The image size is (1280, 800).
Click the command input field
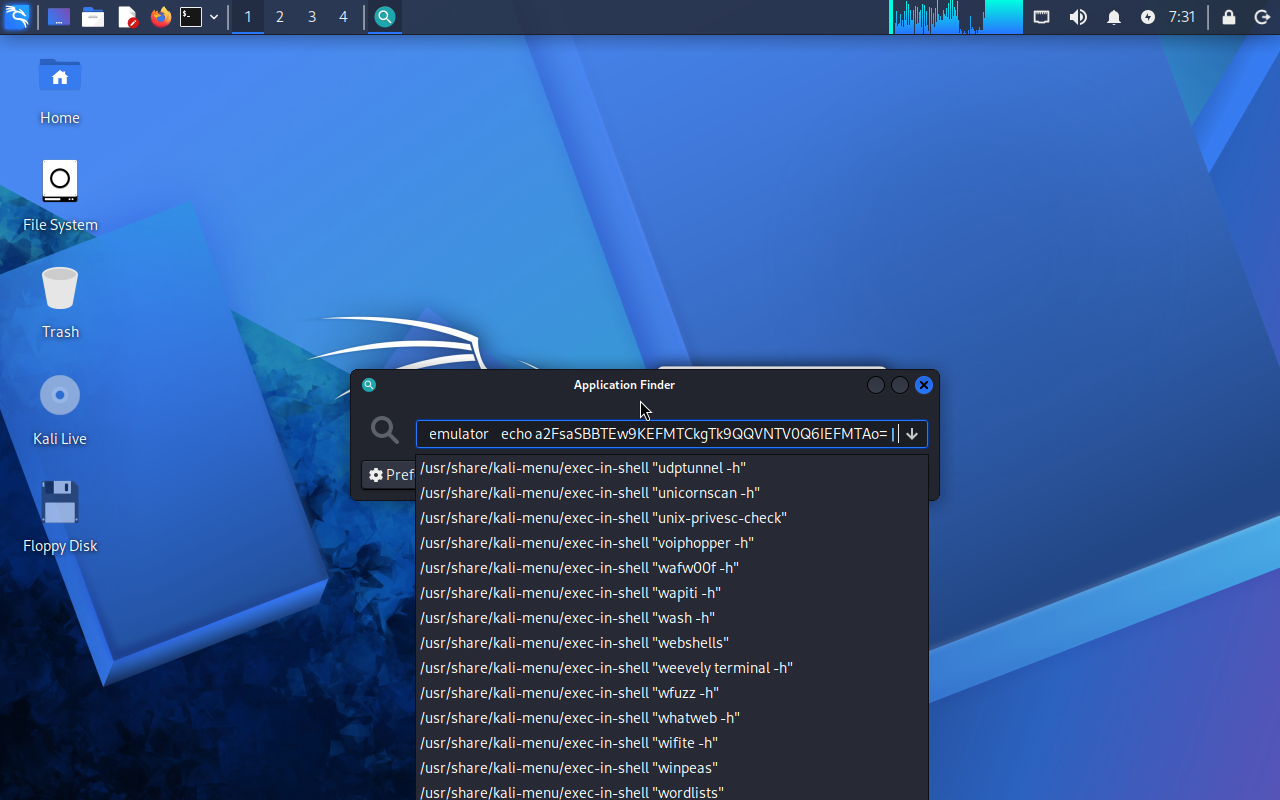[x=659, y=434]
